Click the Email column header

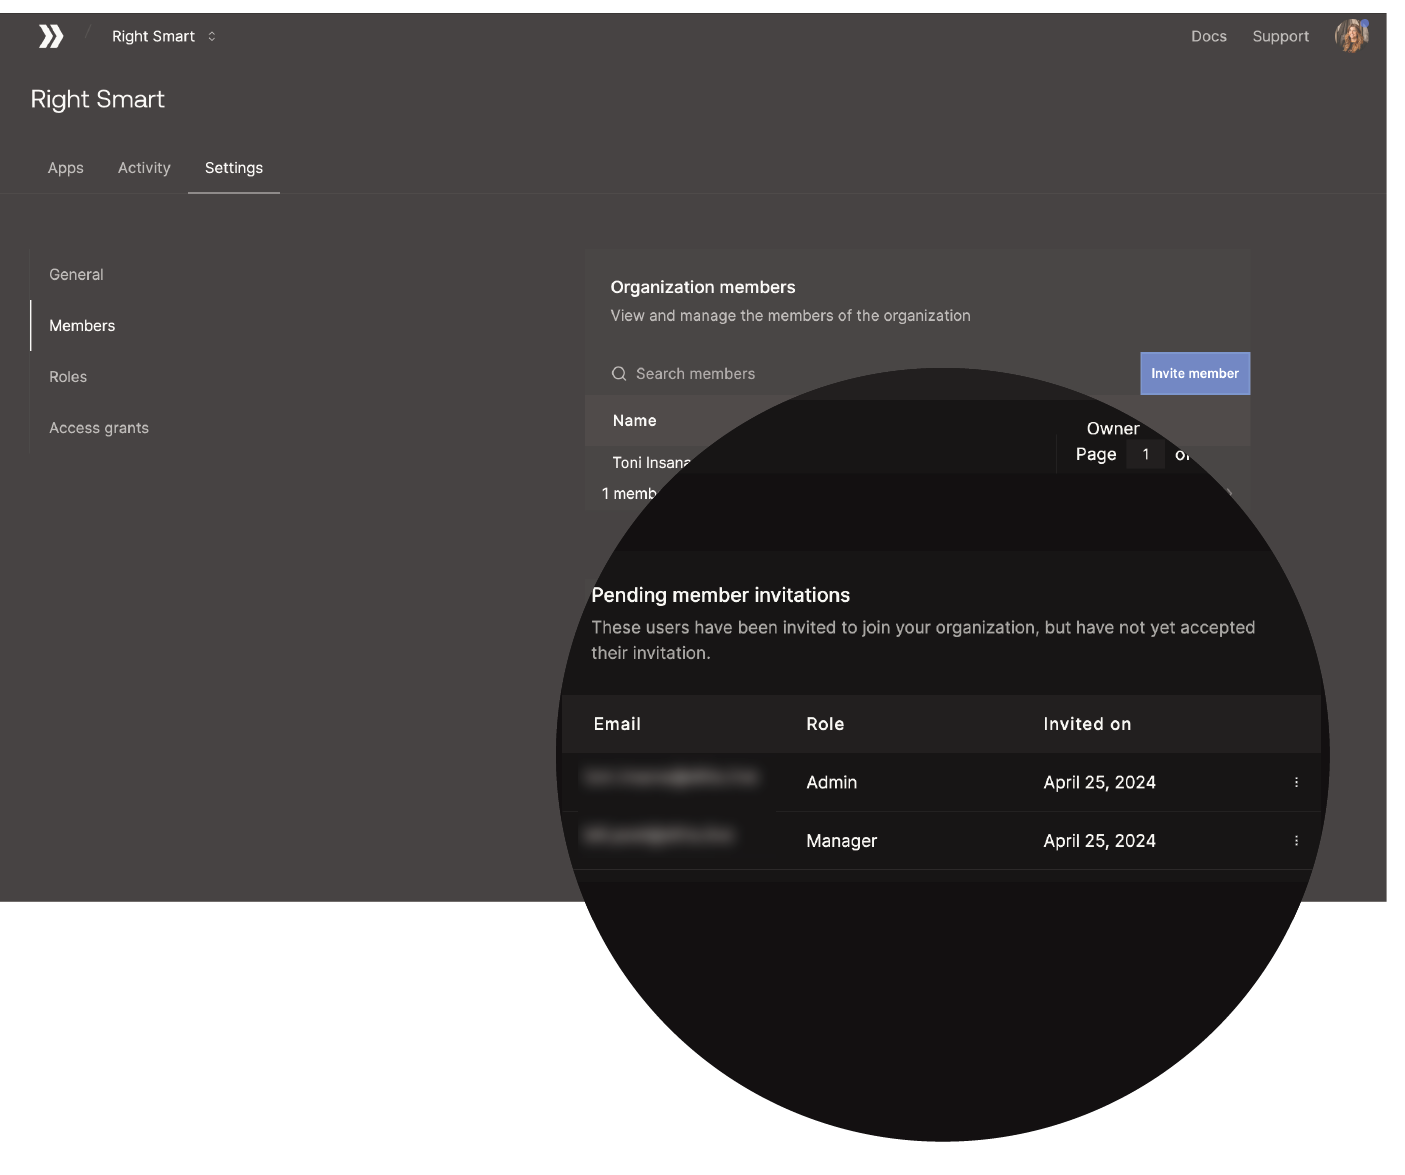[x=617, y=724]
